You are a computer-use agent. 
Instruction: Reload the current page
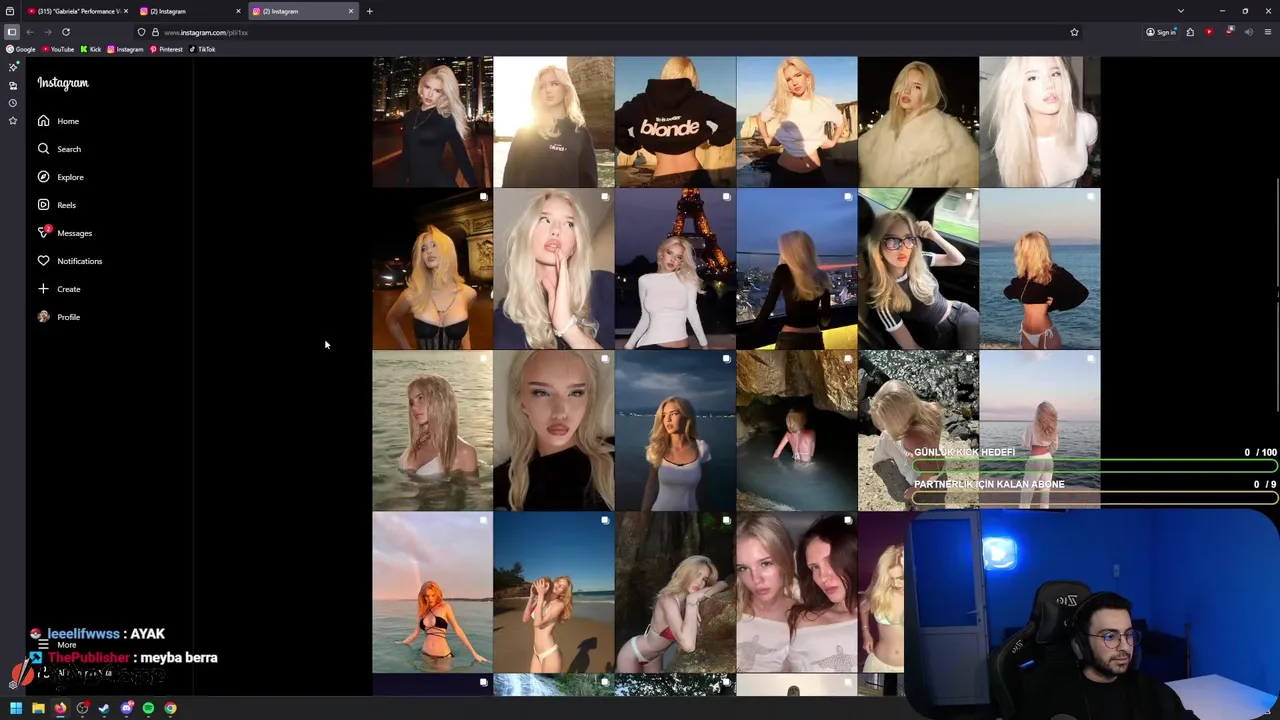tap(66, 32)
